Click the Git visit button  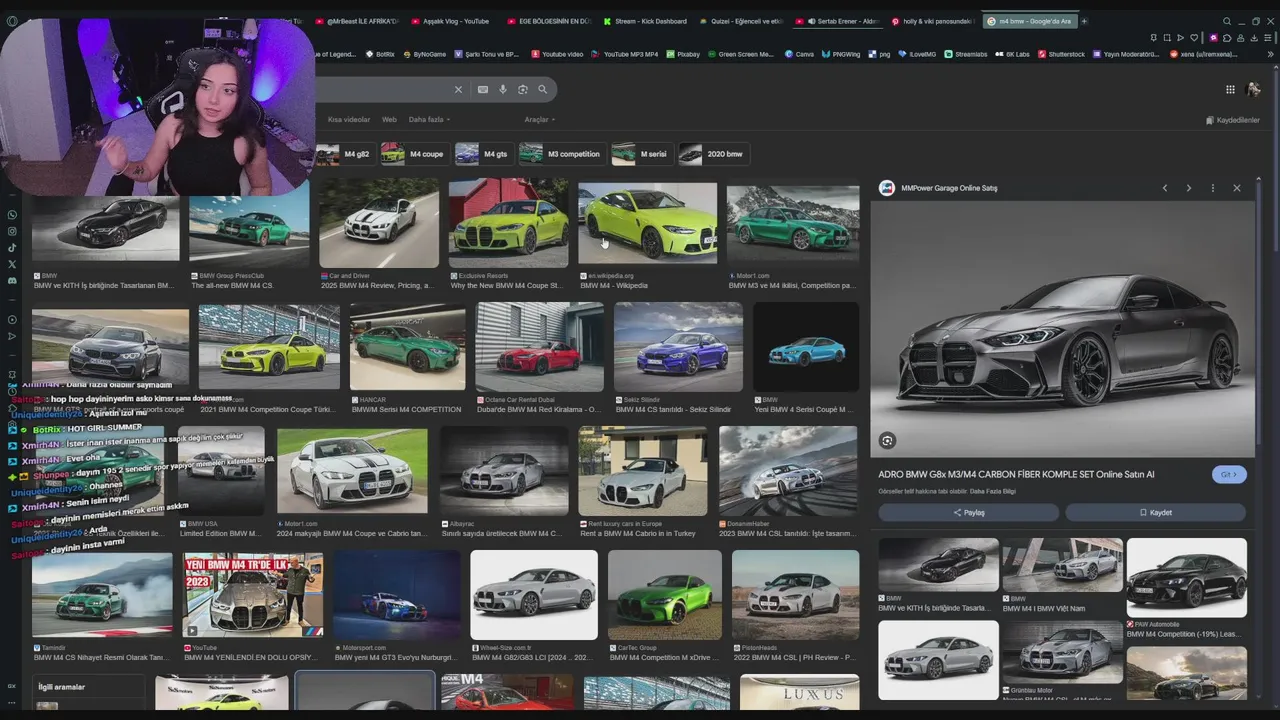pos(1229,475)
